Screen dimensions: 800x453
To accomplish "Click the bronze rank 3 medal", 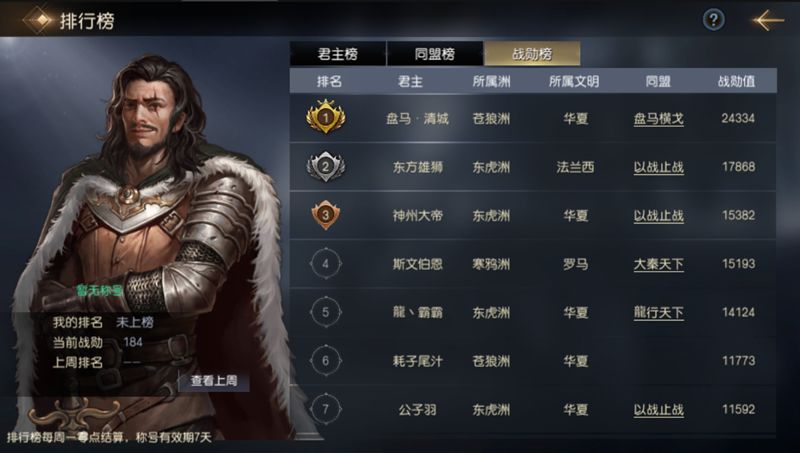I will click(x=326, y=215).
